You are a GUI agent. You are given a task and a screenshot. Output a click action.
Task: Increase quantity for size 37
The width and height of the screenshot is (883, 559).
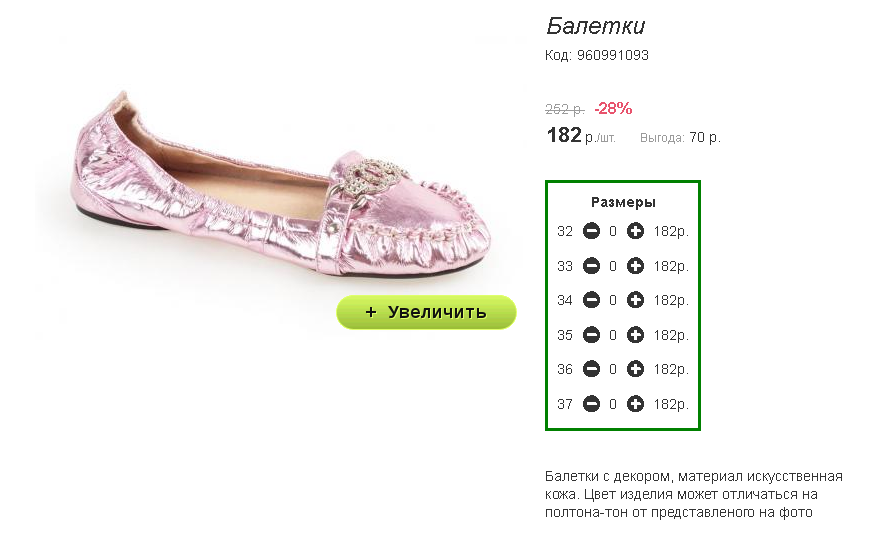(x=635, y=404)
